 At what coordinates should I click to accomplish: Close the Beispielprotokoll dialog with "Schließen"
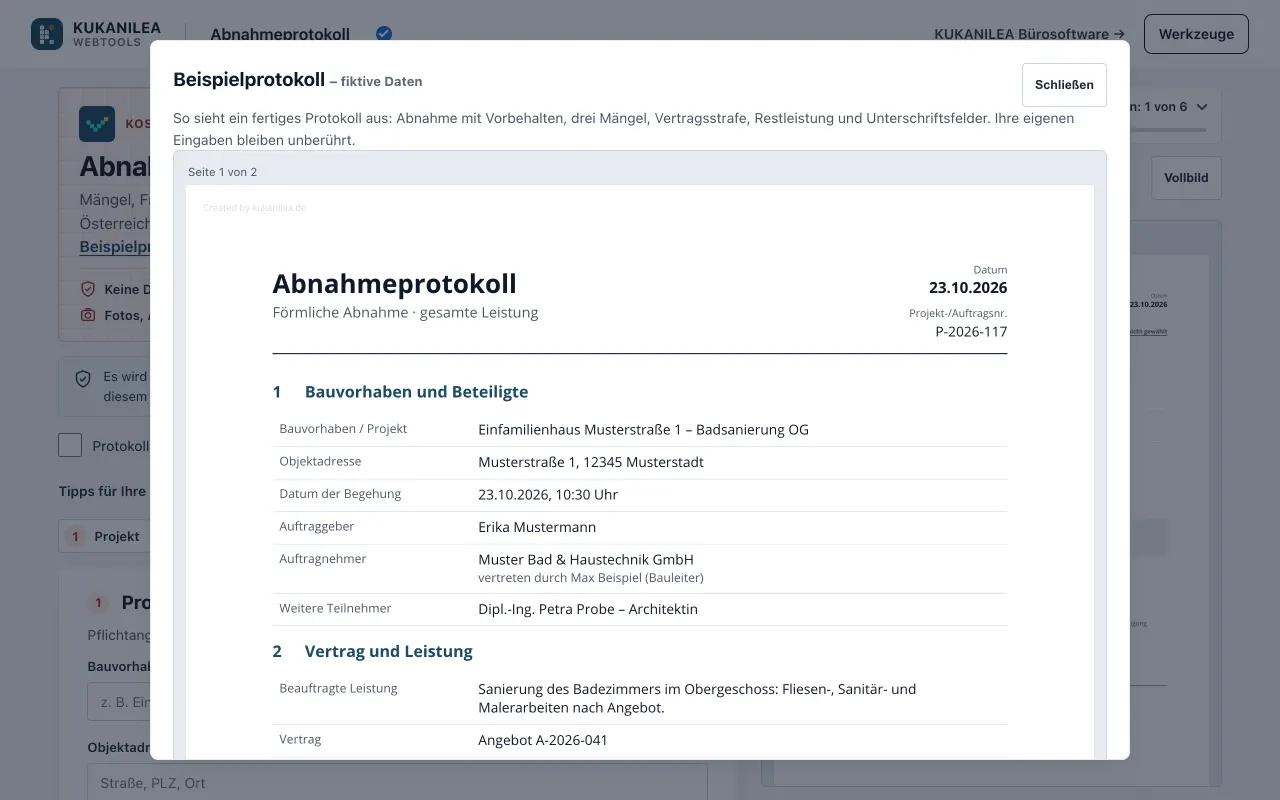(x=1064, y=85)
